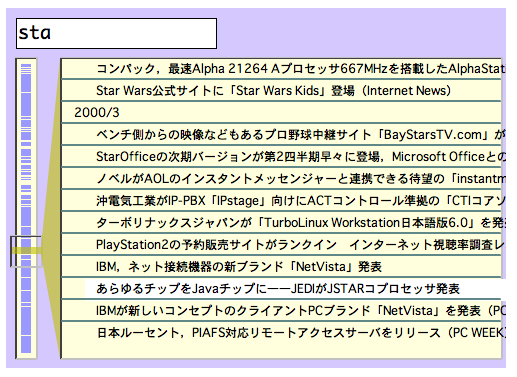The image size is (517, 377).
Task: Open the PlayStation2 reservation site headline
Action: pos(282,244)
